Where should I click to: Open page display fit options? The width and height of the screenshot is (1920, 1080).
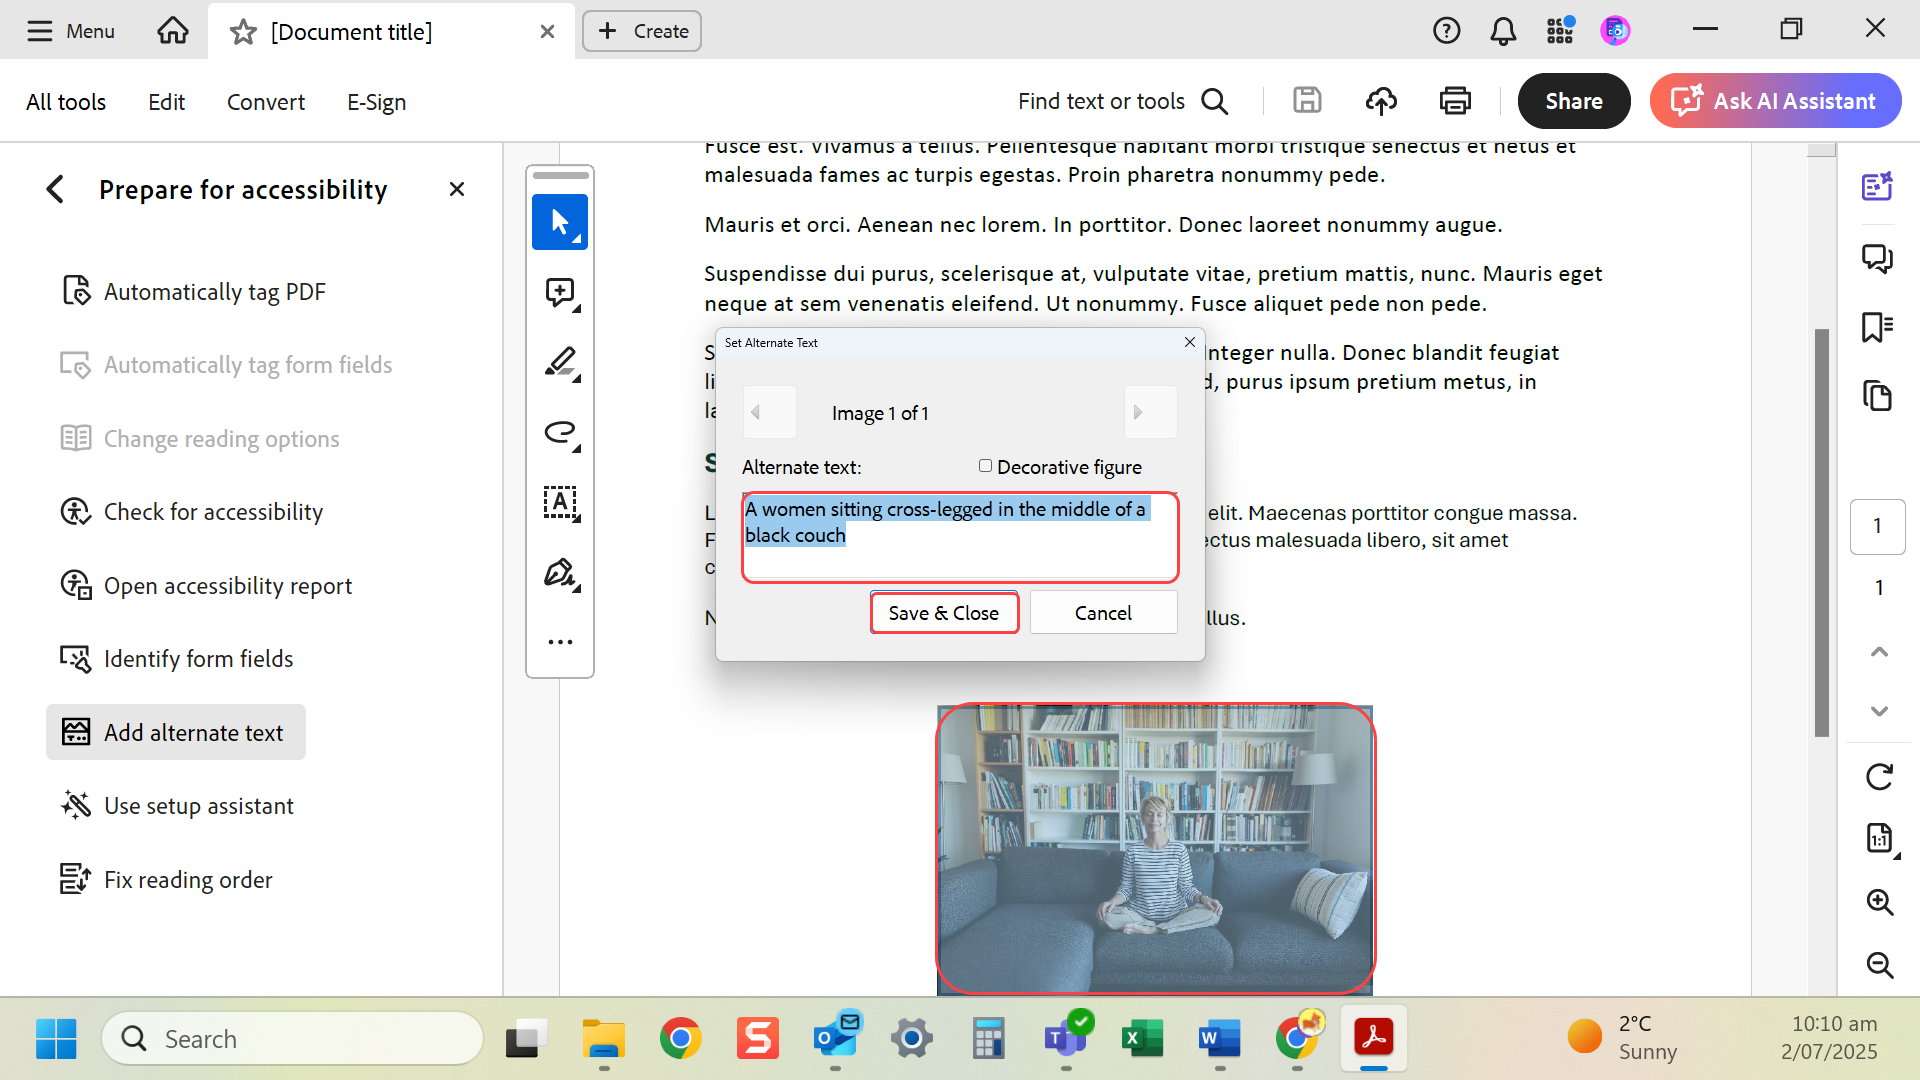coord(1879,838)
